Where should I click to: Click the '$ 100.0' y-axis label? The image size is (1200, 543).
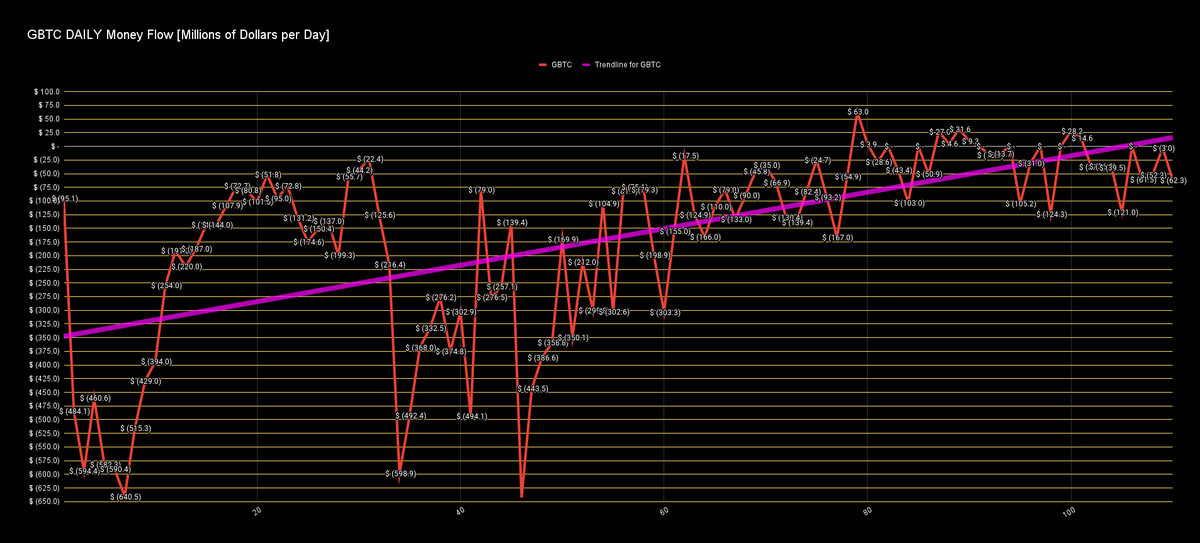point(46,91)
